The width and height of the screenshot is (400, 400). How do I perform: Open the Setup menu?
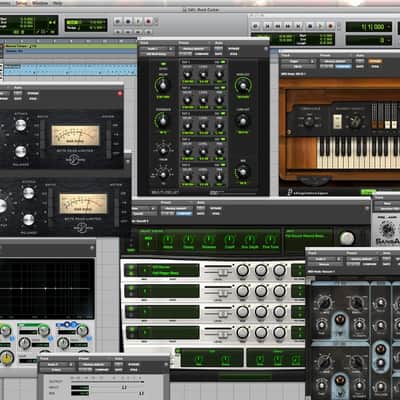pos(22,4)
